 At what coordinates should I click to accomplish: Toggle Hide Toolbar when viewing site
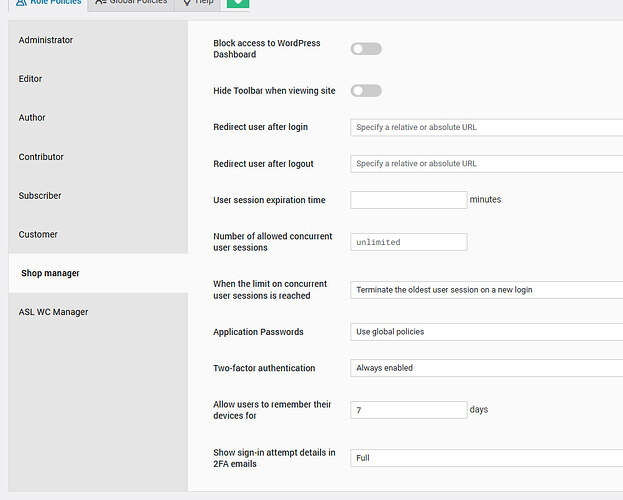[366, 91]
